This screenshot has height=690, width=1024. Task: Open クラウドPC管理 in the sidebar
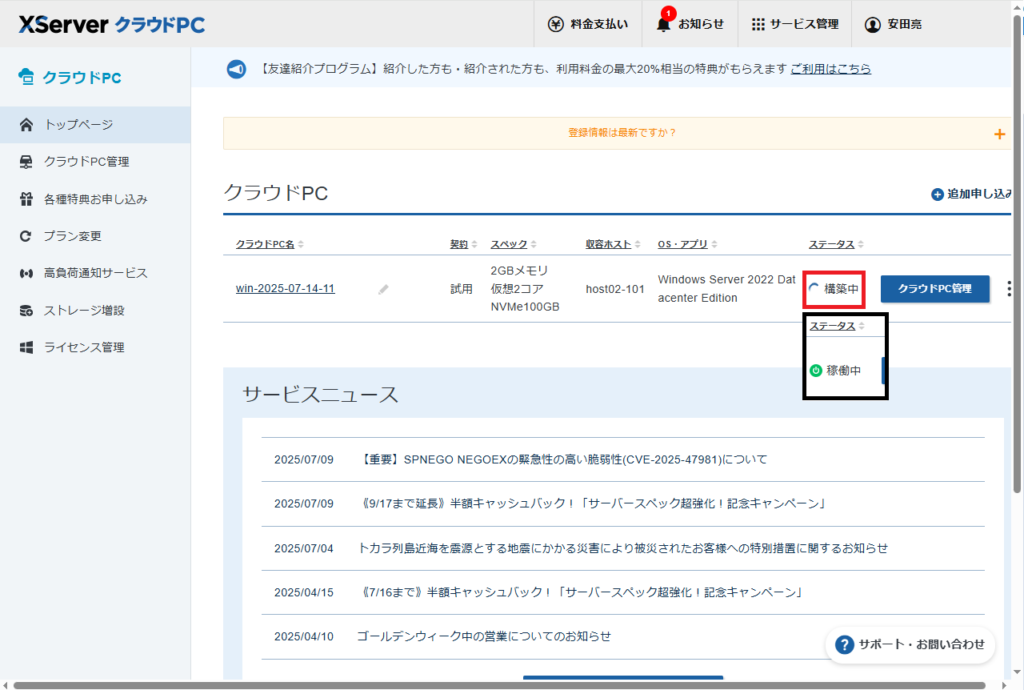95,162
